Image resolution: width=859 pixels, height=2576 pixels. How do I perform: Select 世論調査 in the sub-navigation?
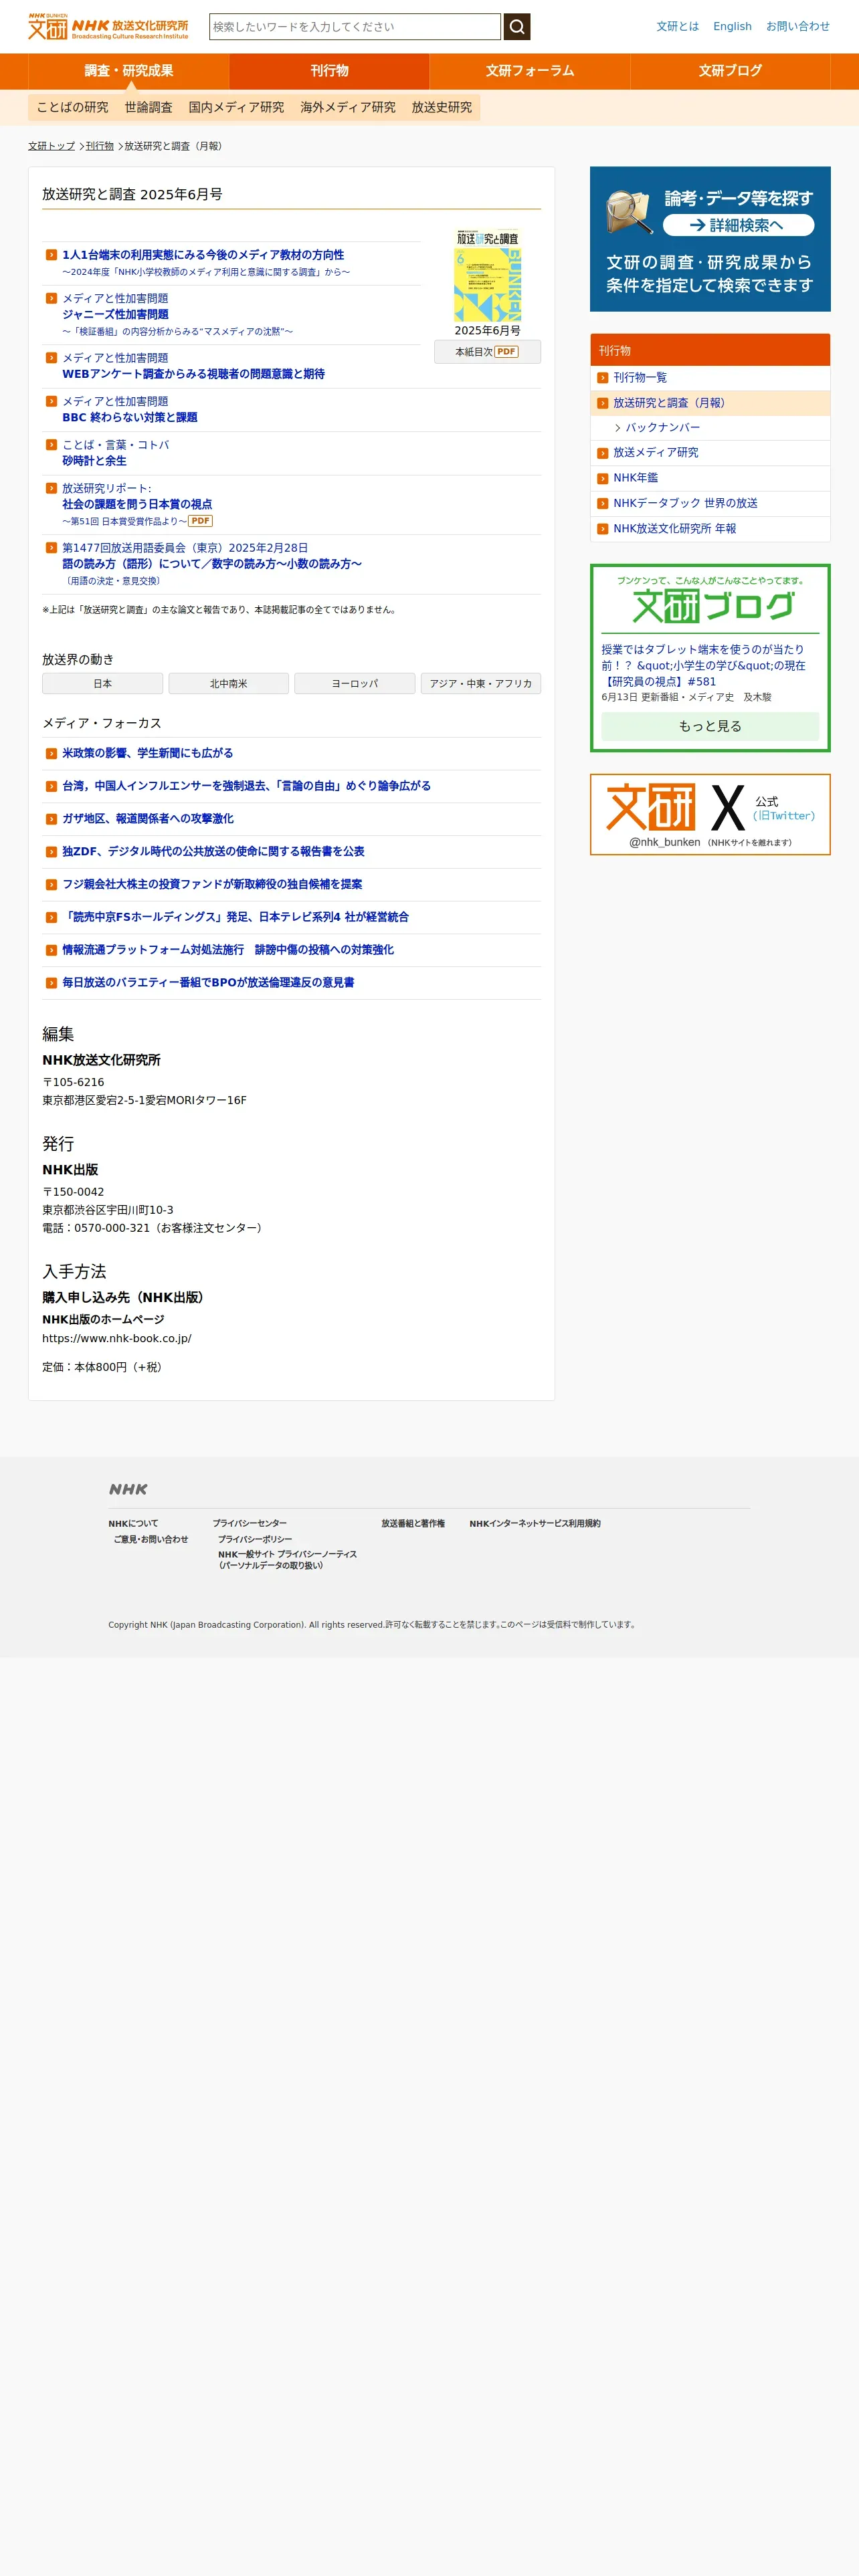click(x=148, y=107)
